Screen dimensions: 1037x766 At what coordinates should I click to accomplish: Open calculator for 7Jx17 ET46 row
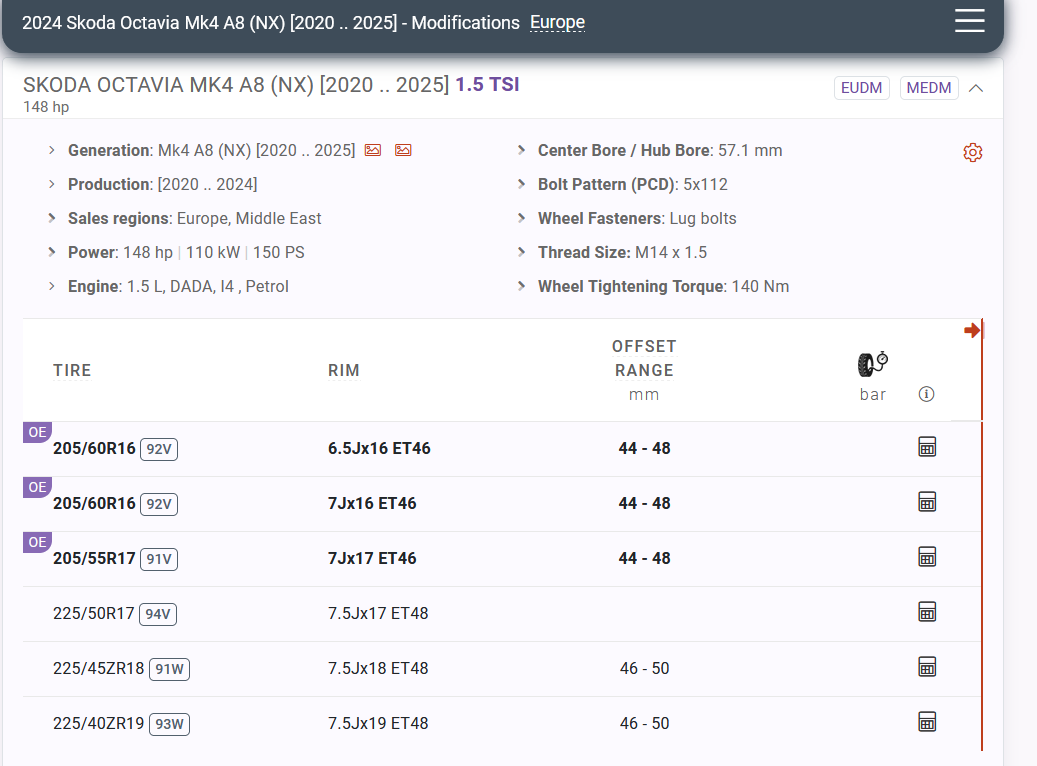pyautogui.click(x=927, y=557)
